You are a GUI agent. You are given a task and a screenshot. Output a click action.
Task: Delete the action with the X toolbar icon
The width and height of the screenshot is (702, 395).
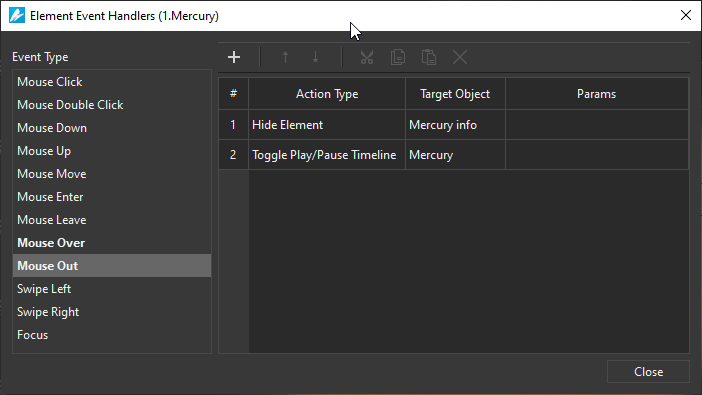coord(460,57)
